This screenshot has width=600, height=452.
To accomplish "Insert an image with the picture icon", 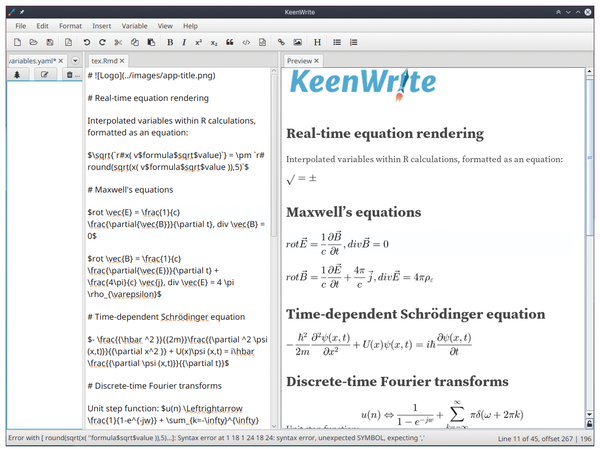I will pos(297,42).
